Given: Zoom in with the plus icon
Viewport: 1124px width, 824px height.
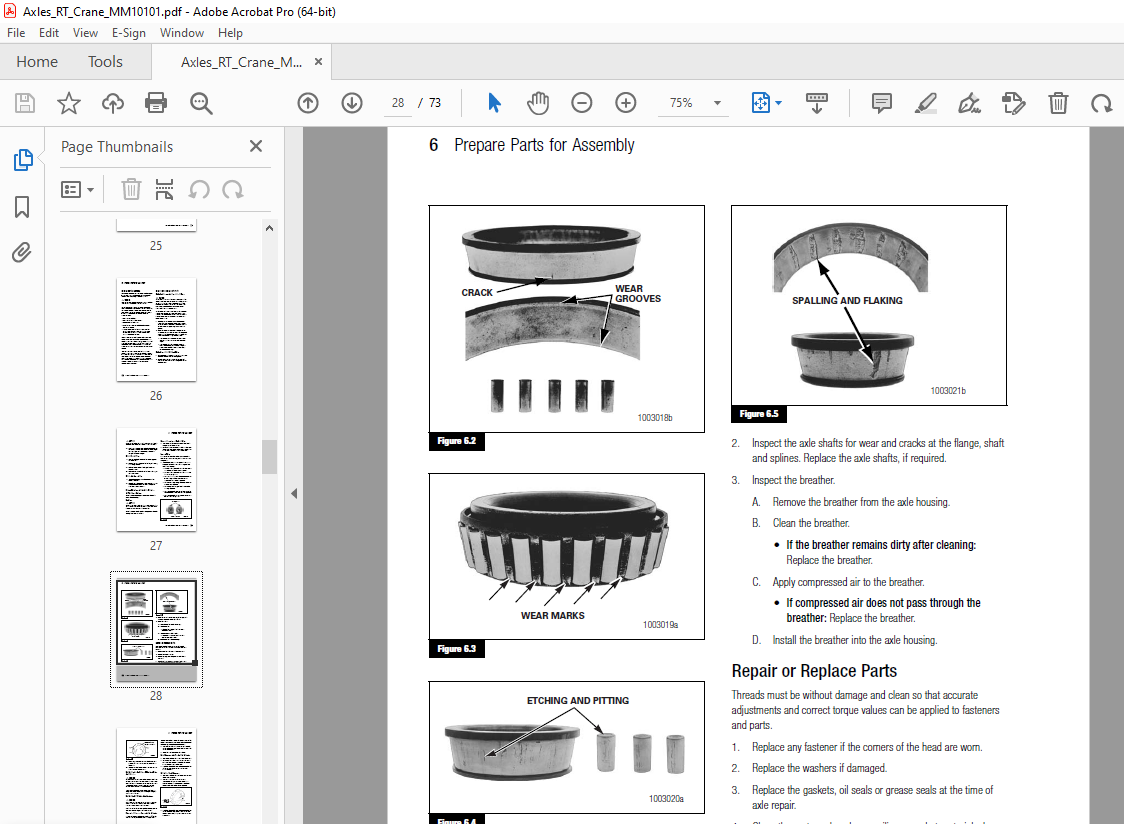Looking at the screenshot, I should pyautogui.click(x=626, y=103).
